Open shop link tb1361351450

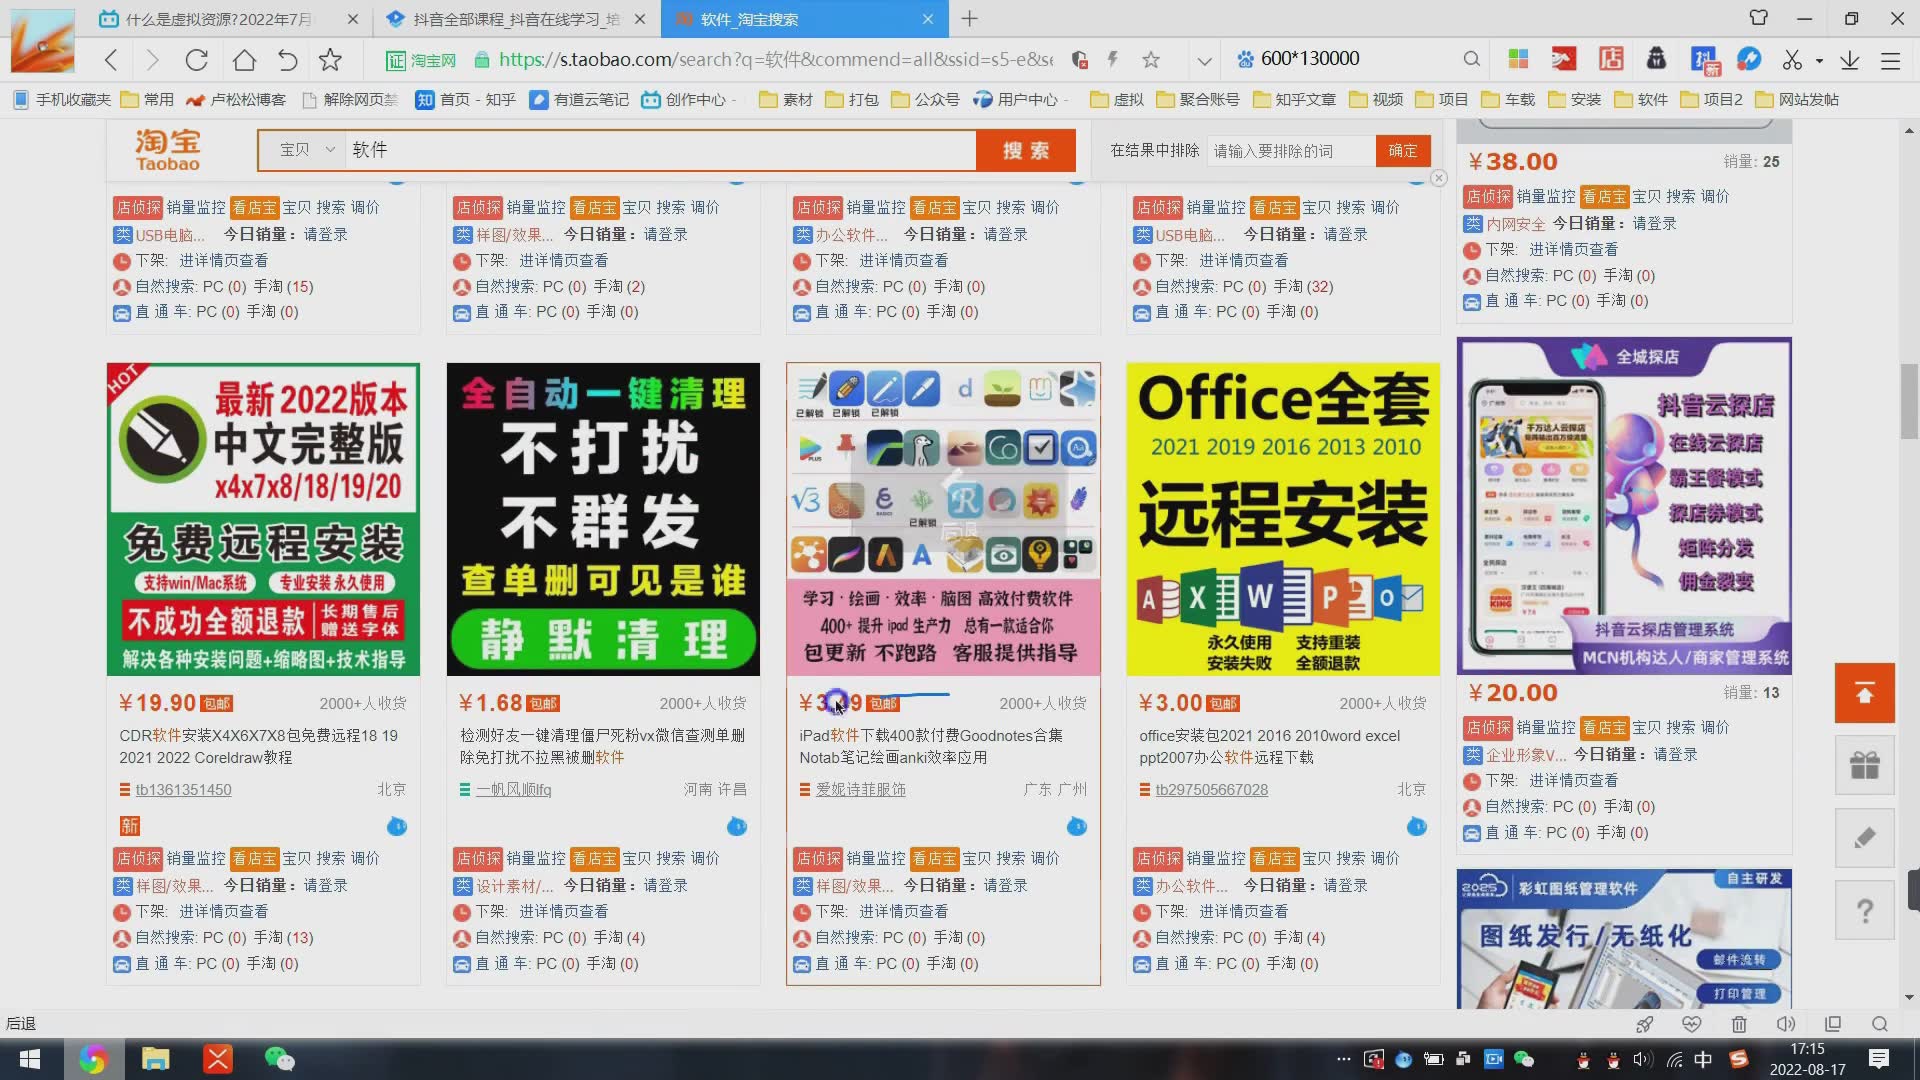pyautogui.click(x=183, y=790)
